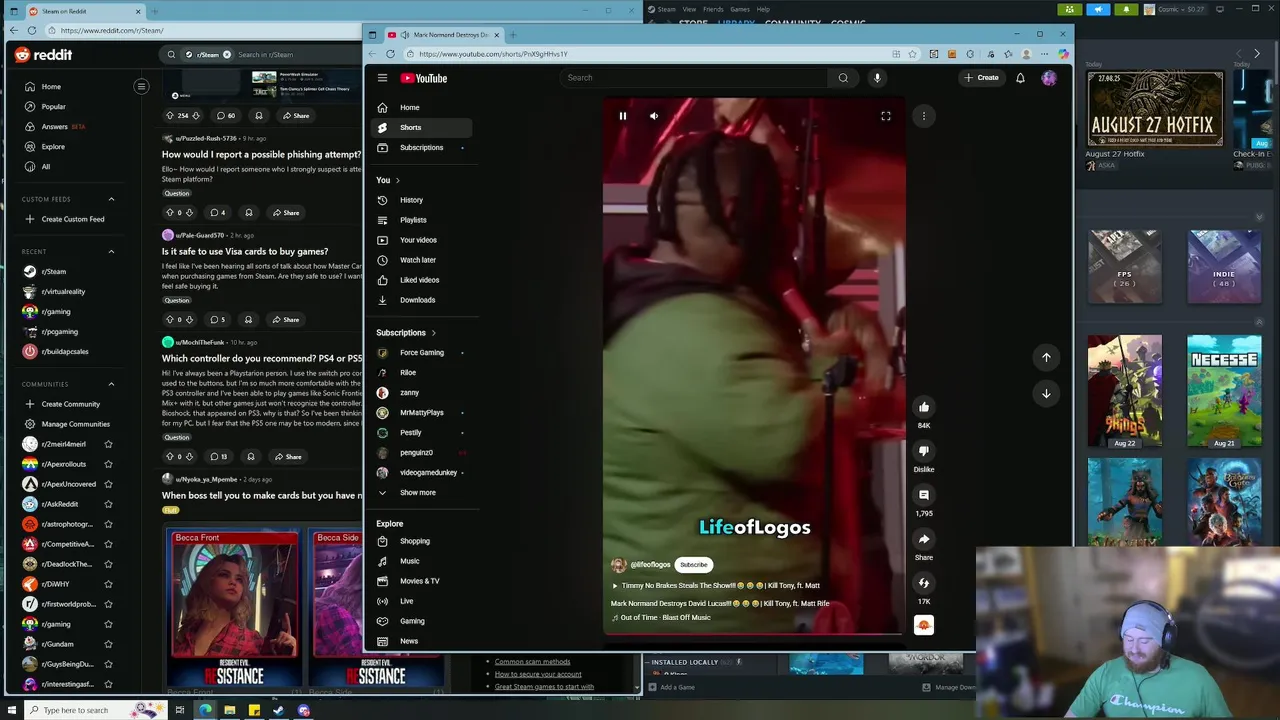Expand the Subscriptions section chevron
The width and height of the screenshot is (1280, 720).
(433, 333)
